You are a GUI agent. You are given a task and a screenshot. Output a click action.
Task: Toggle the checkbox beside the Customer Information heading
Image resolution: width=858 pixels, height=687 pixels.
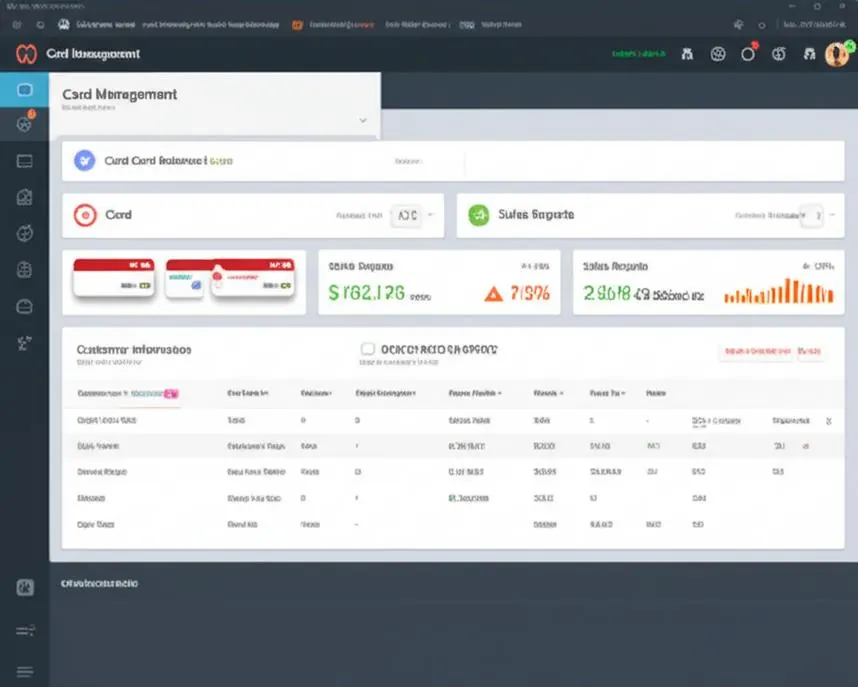(368, 349)
